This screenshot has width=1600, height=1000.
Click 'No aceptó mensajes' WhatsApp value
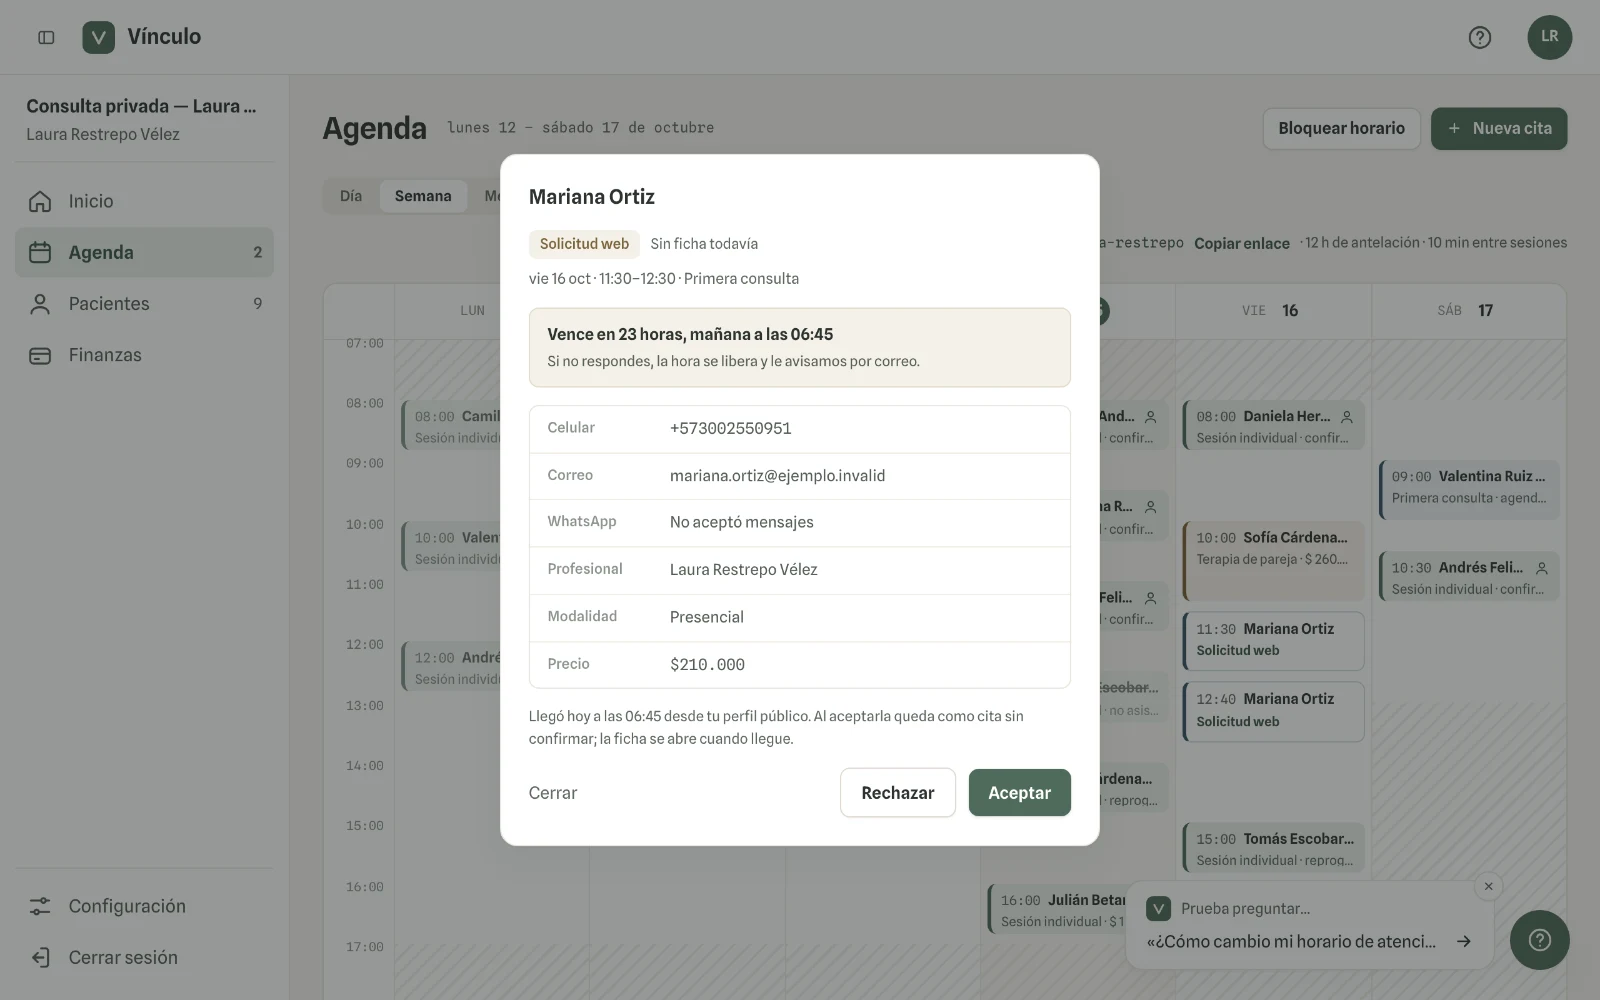742,522
